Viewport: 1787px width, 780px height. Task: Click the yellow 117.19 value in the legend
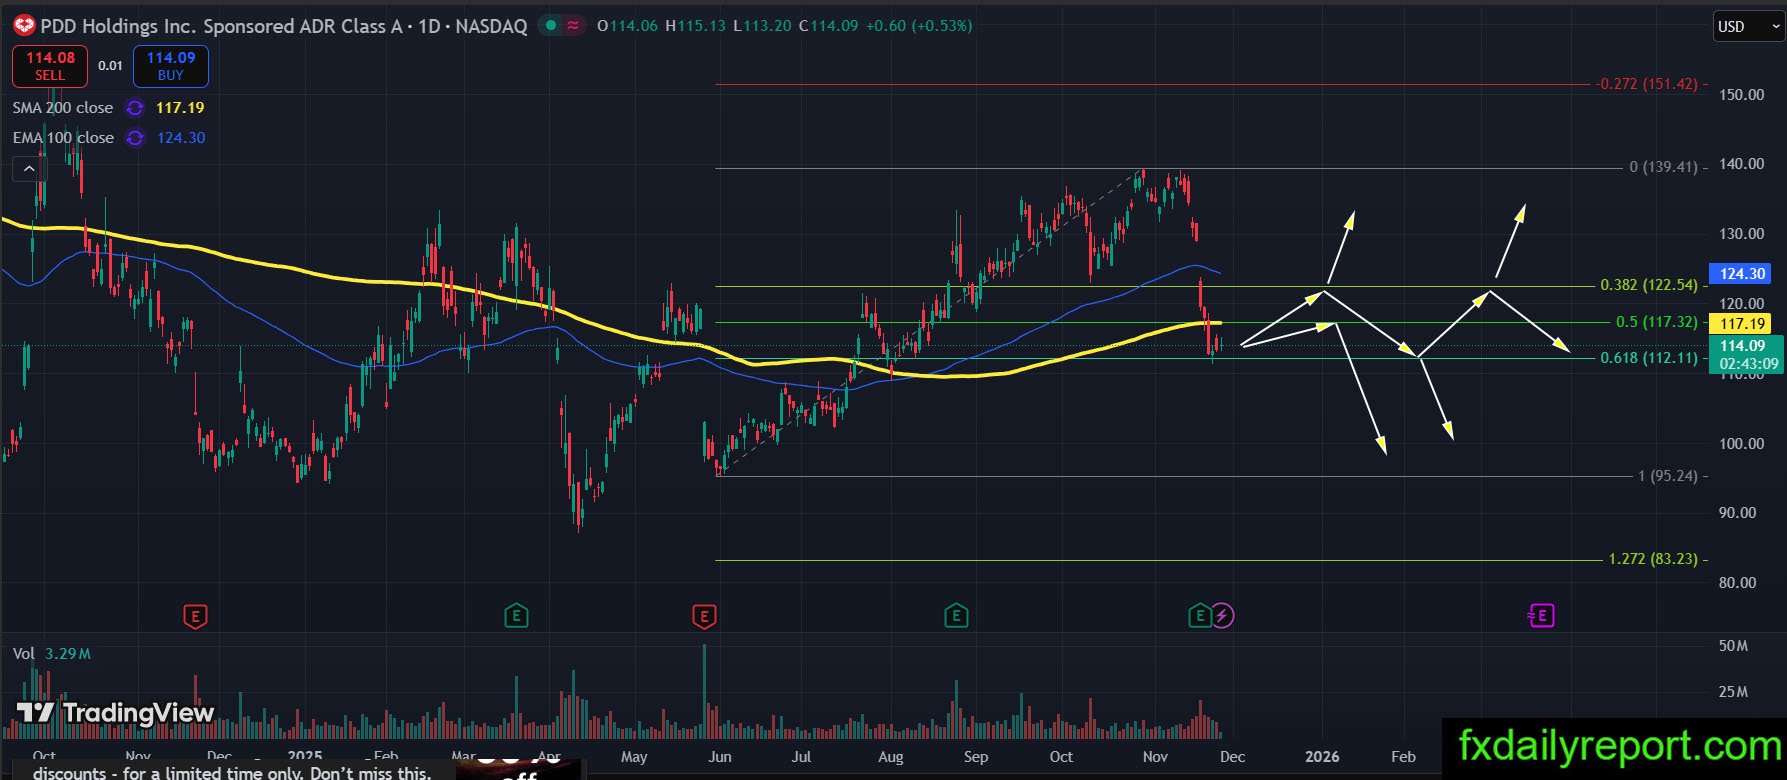(x=180, y=108)
